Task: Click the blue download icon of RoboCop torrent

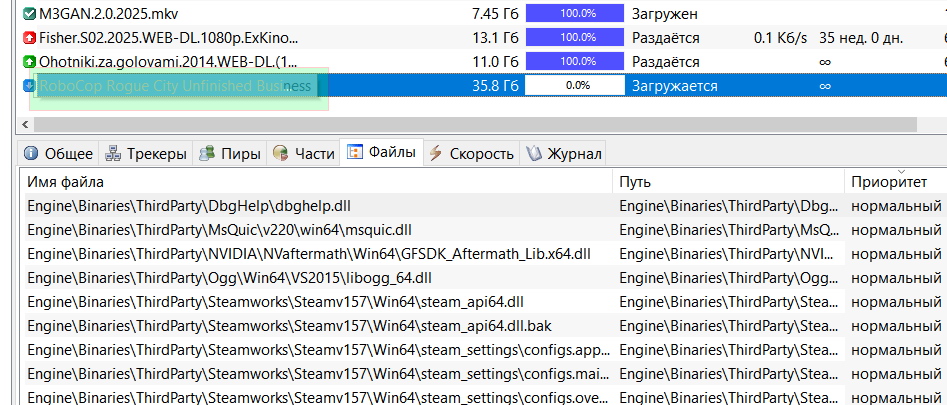Action: 28,86
